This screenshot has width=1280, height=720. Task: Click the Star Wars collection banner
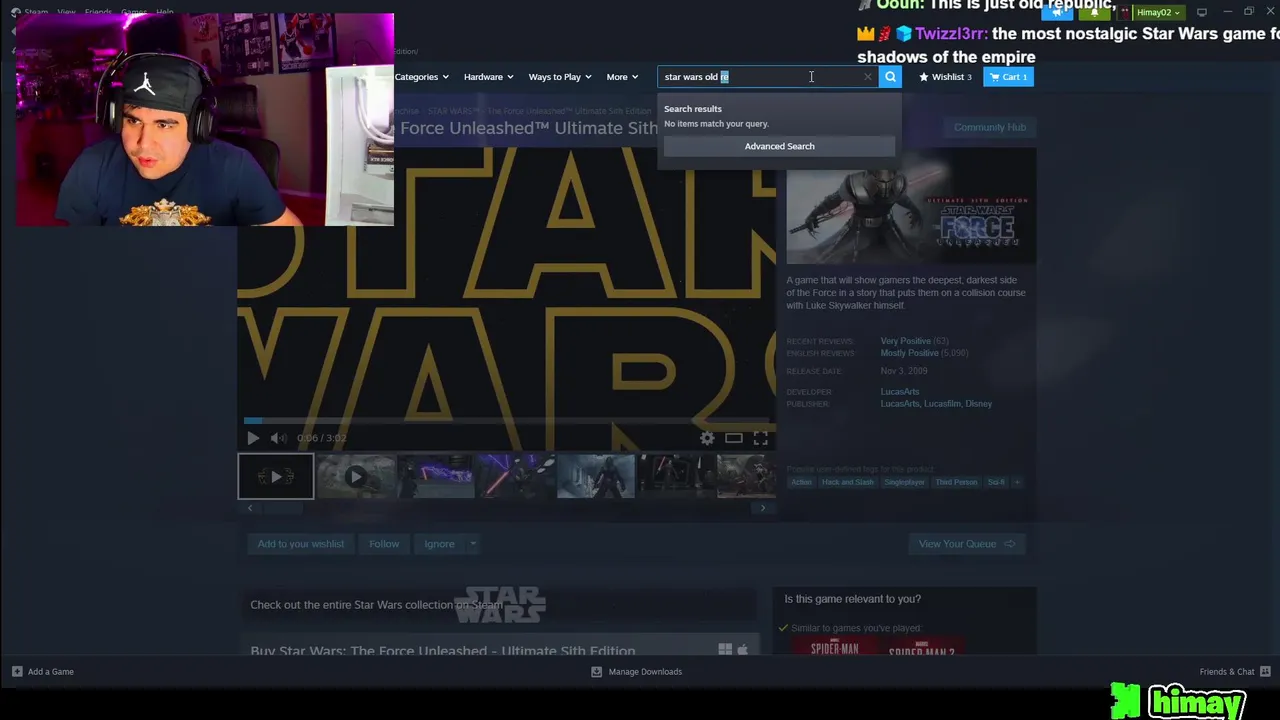click(498, 605)
